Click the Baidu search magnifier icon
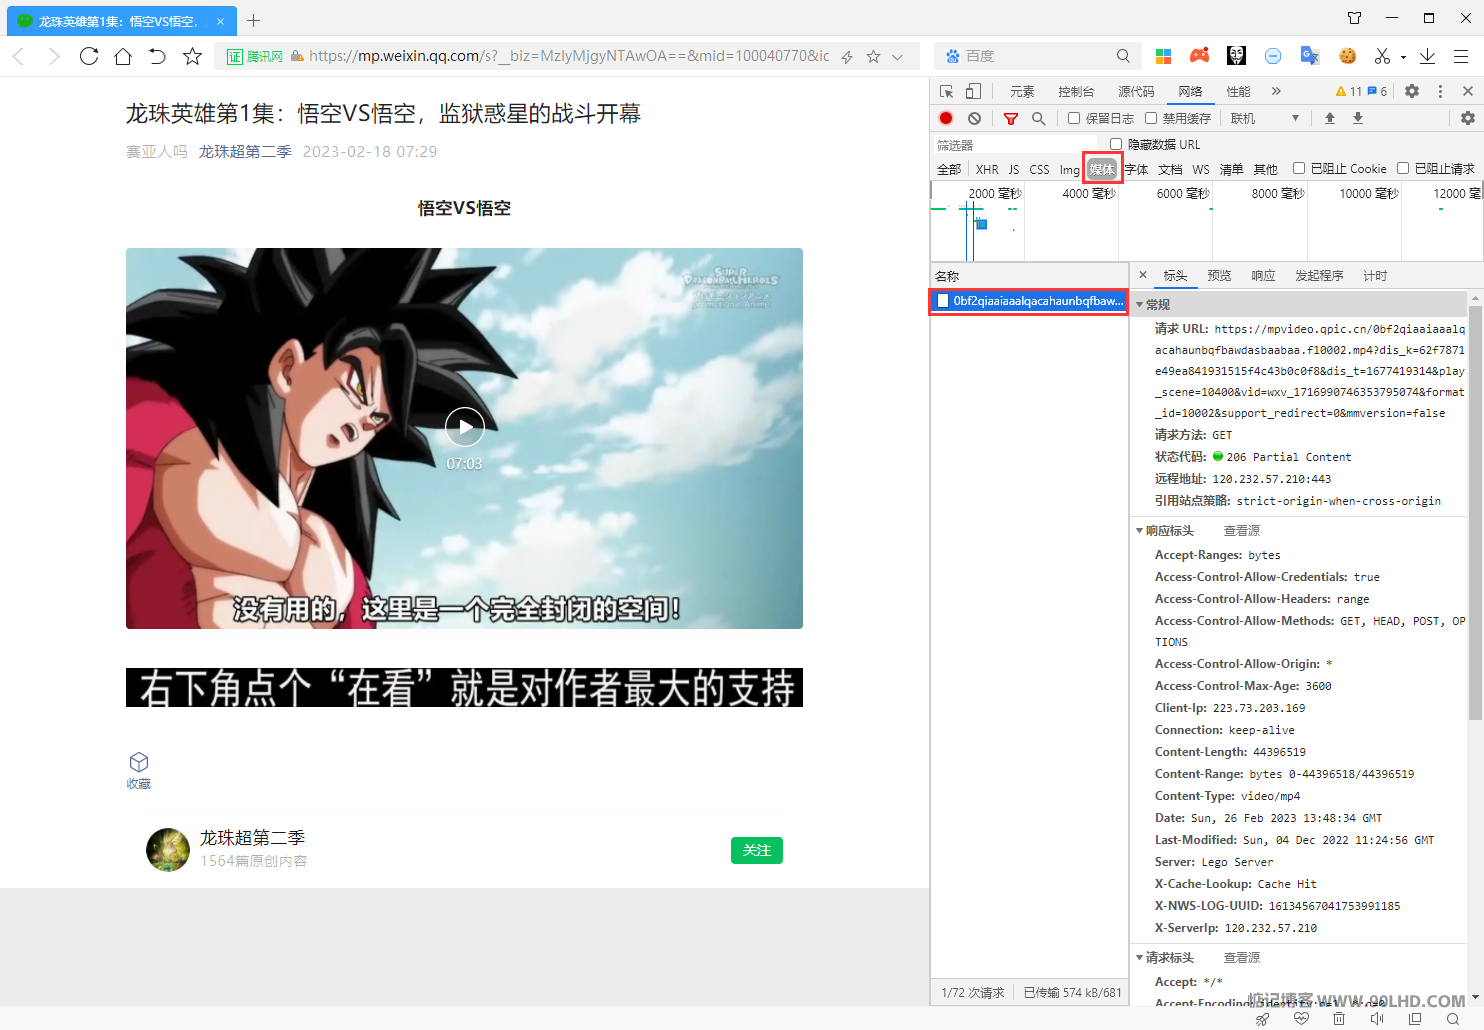Screen dimensions: 1484x1030 coord(1123,56)
